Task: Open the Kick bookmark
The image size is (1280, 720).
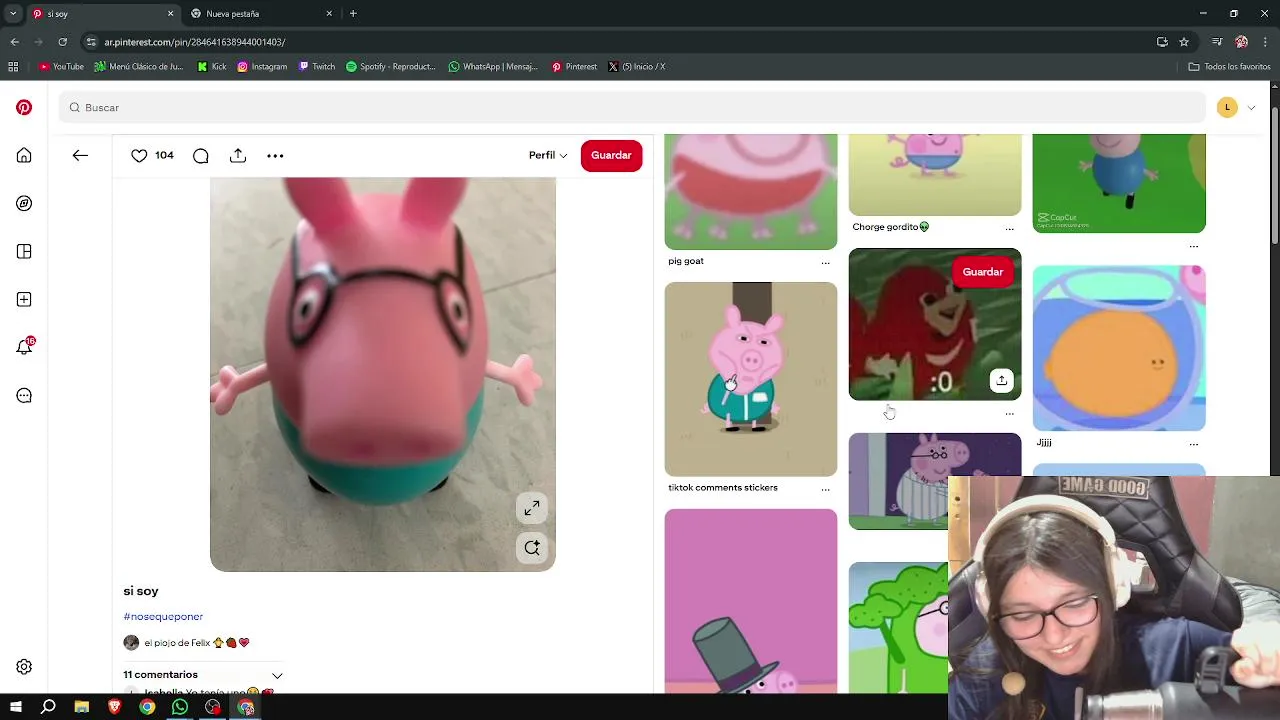Action: coord(212,67)
